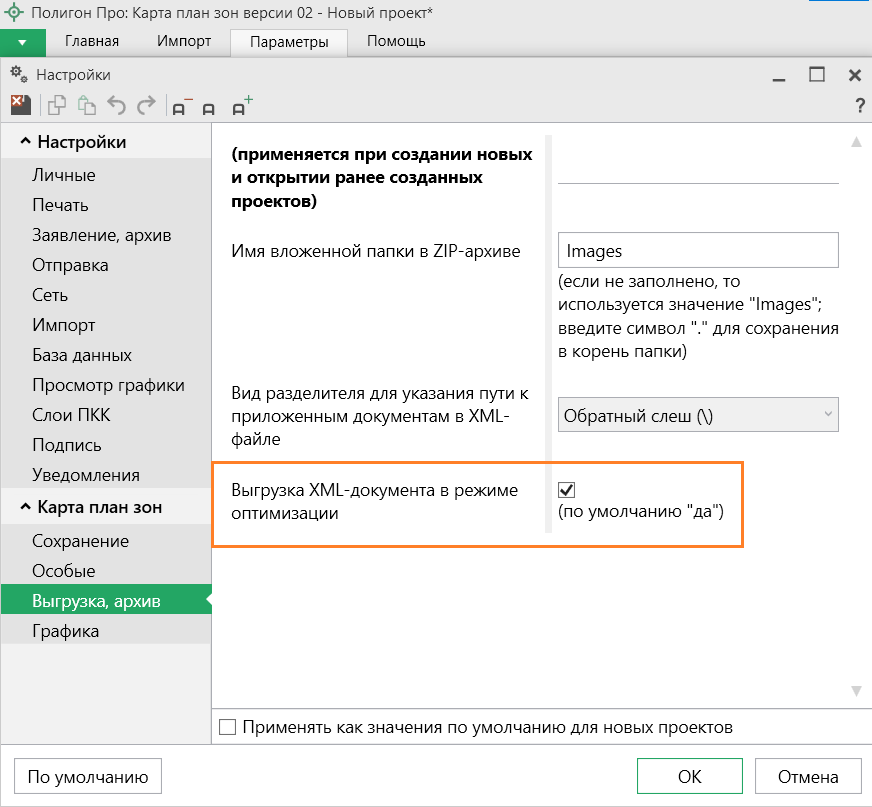Decrease font size with A-minus icon
The width and height of the screenshot is (872, 807).
click(181, 106)
